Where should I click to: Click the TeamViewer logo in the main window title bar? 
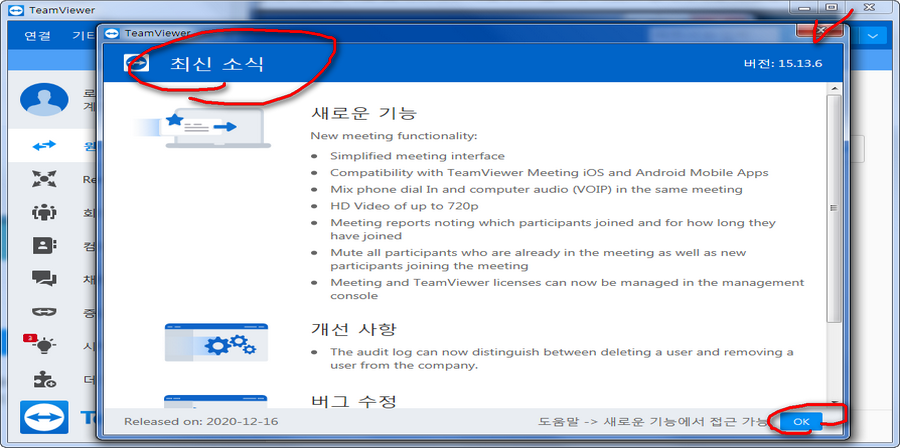(x=17, y=10)
